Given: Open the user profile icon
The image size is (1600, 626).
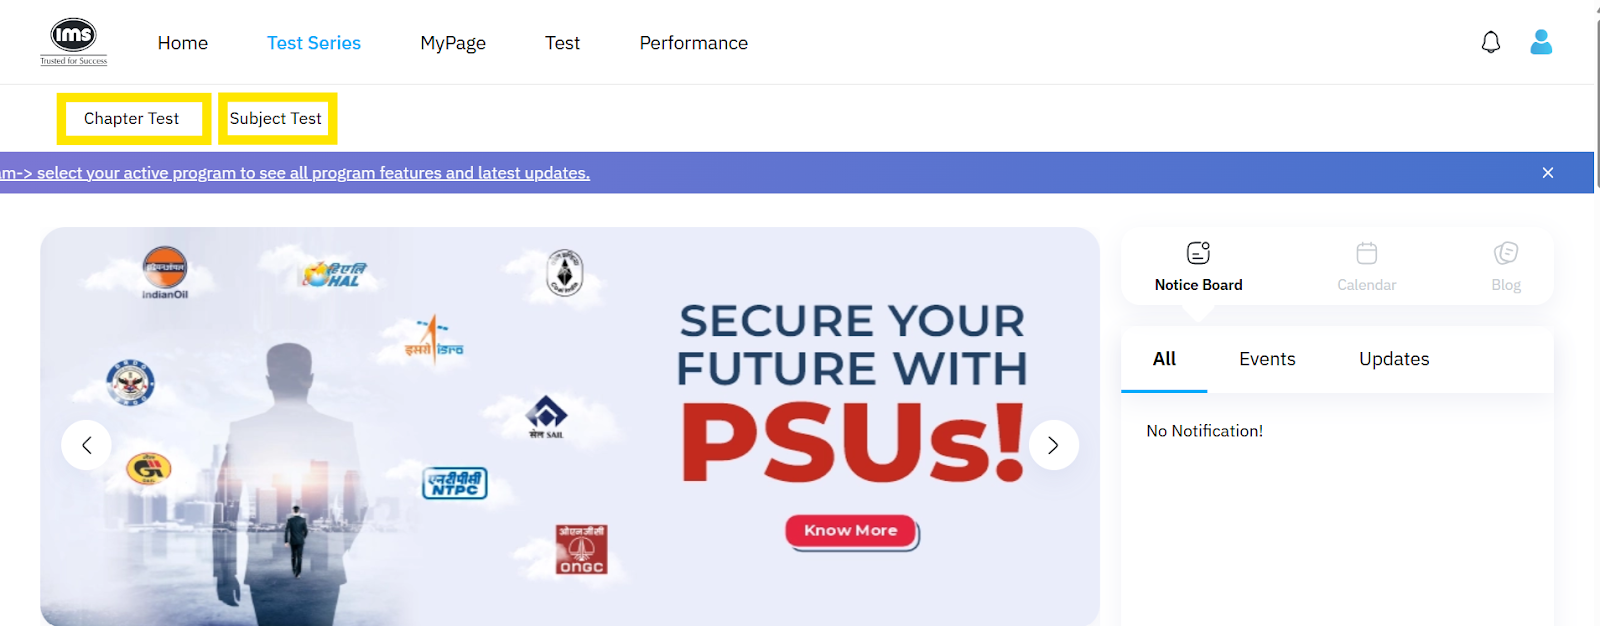Looking at the screenshot, I should (1541, 42).
